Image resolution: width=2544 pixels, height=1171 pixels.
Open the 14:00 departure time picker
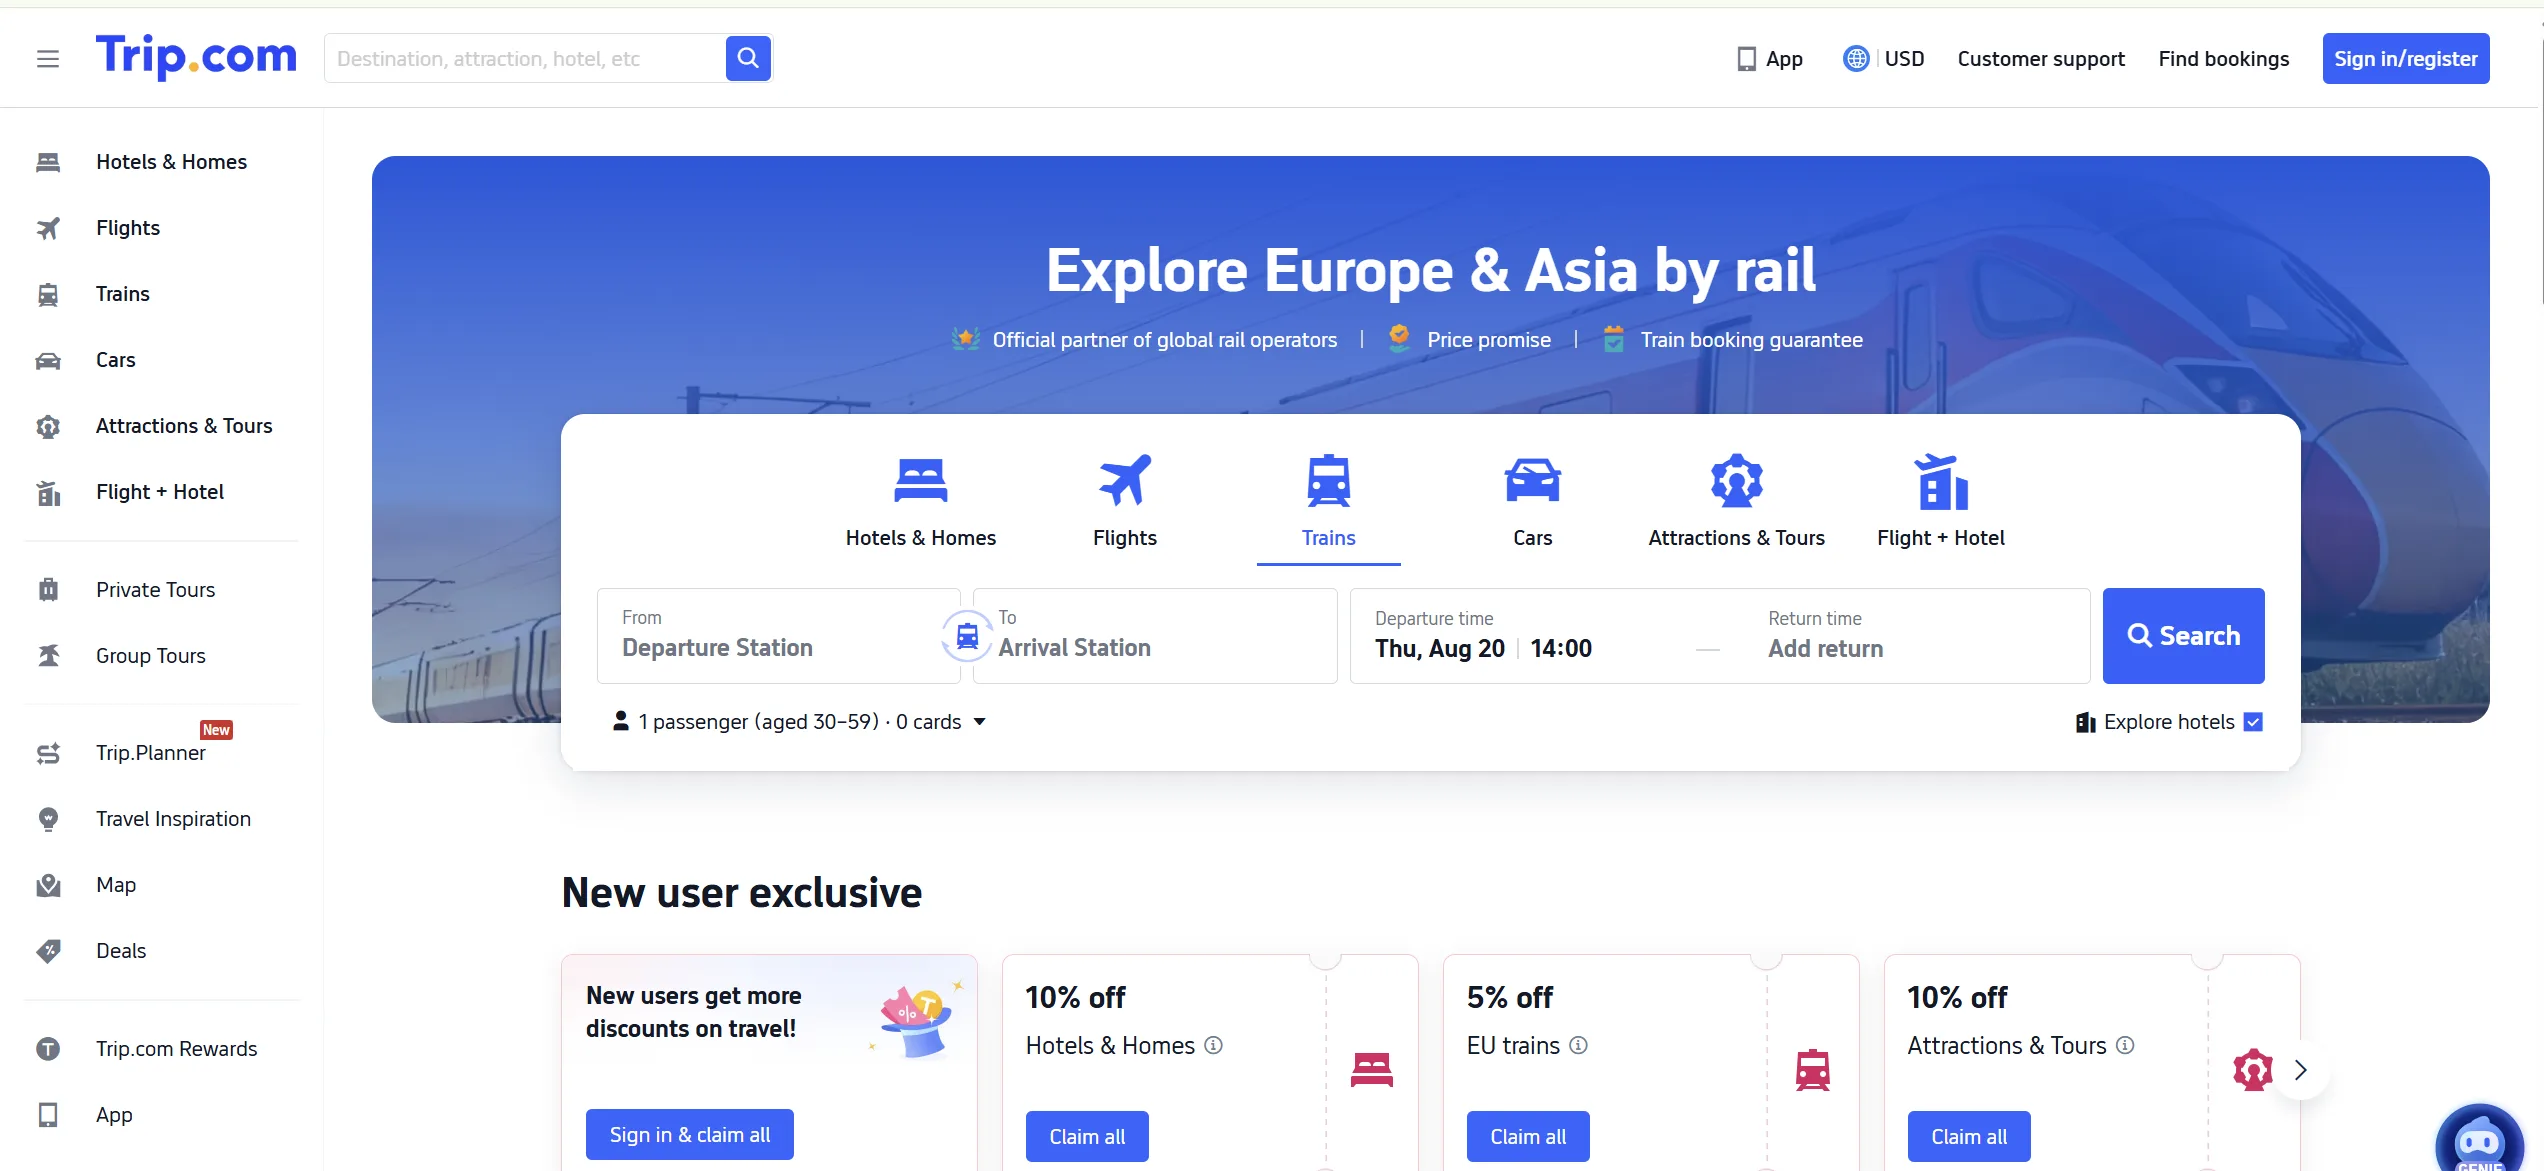point(1560,649)
